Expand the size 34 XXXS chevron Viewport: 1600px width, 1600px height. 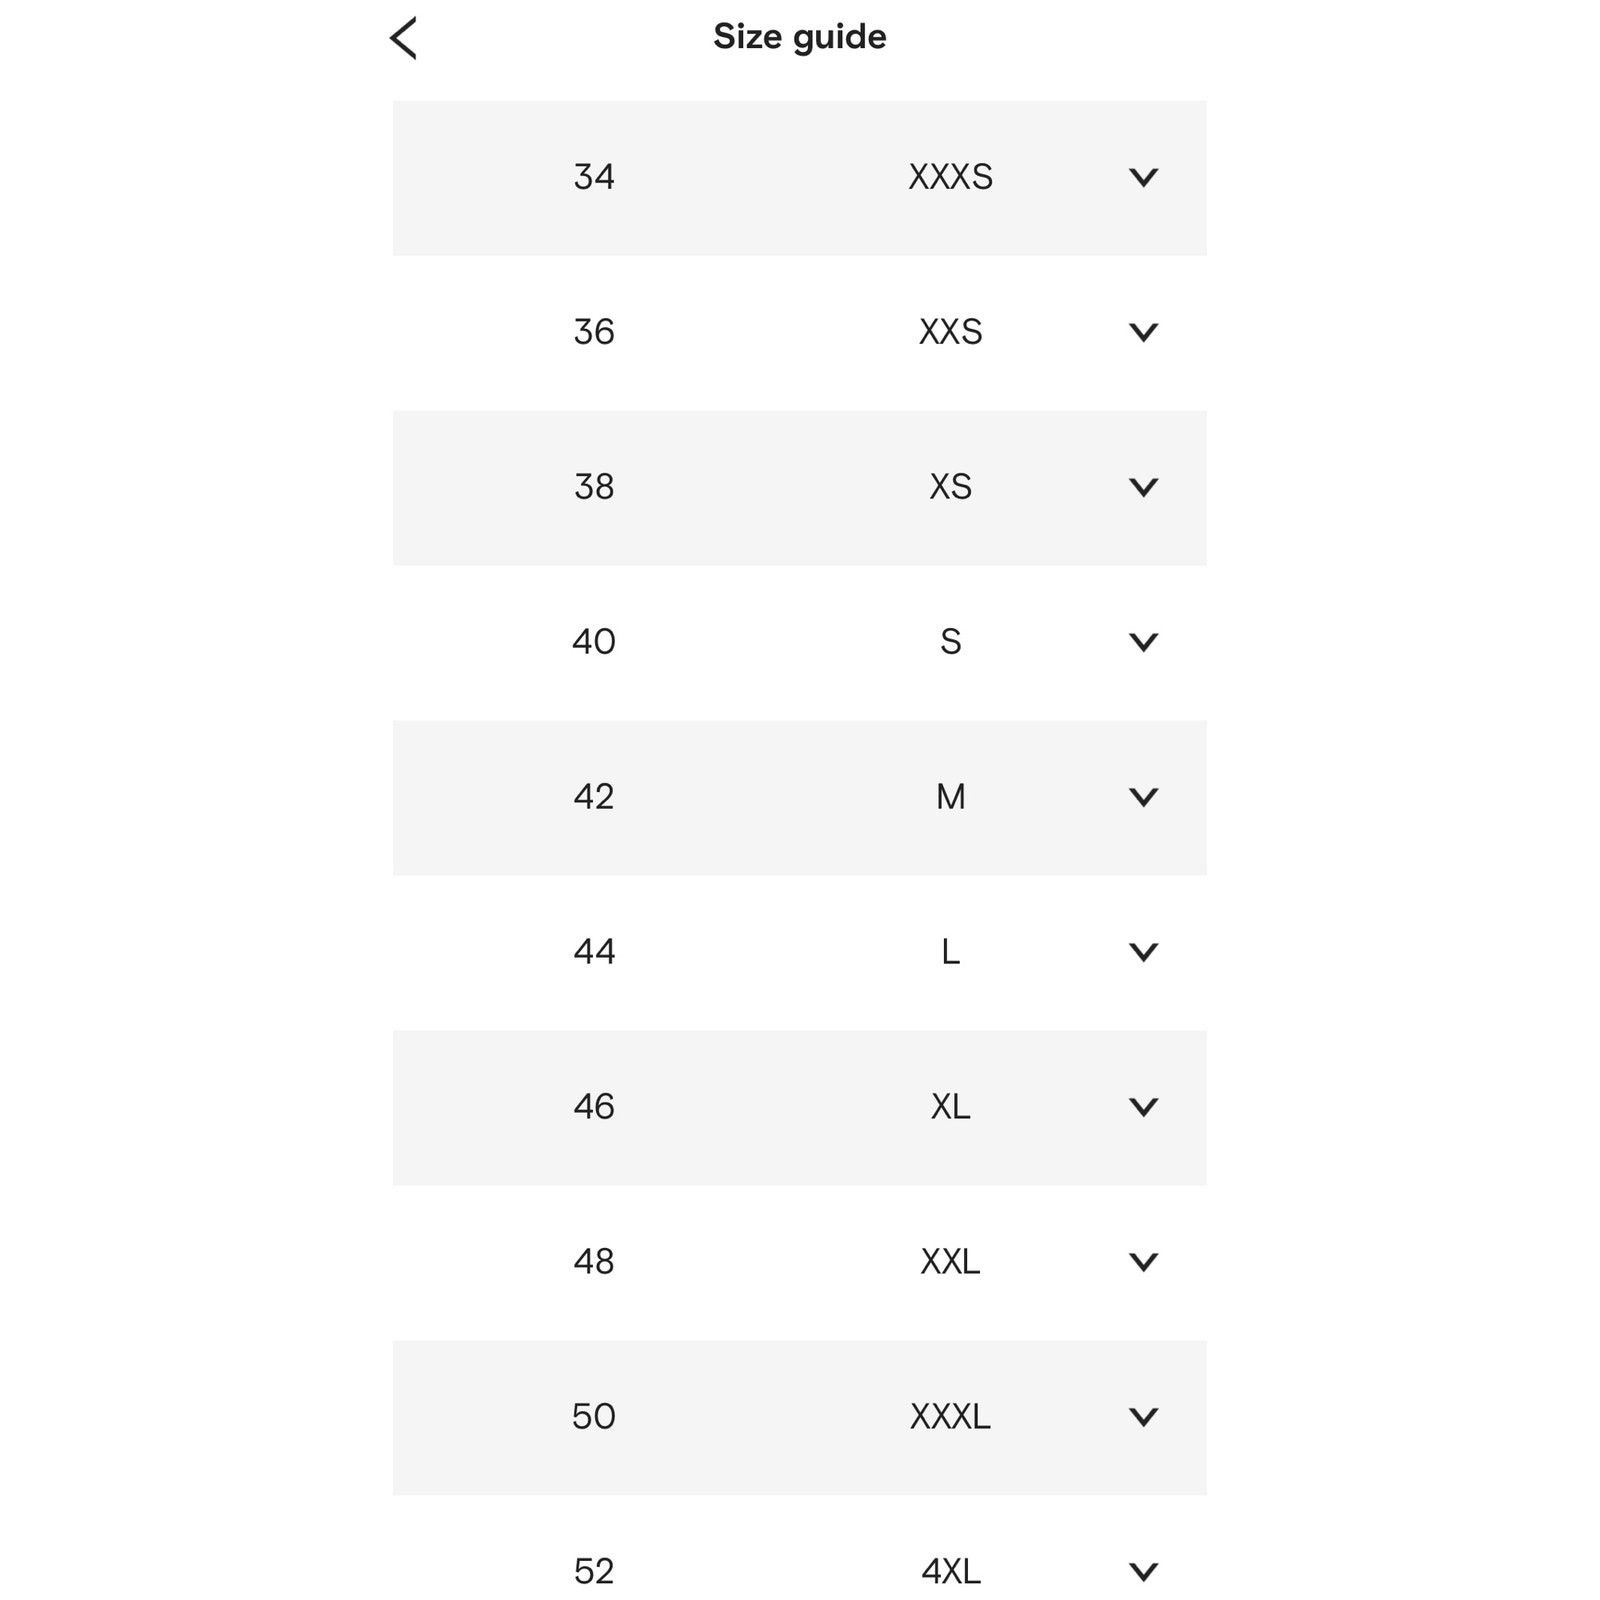coord(1143,178)
